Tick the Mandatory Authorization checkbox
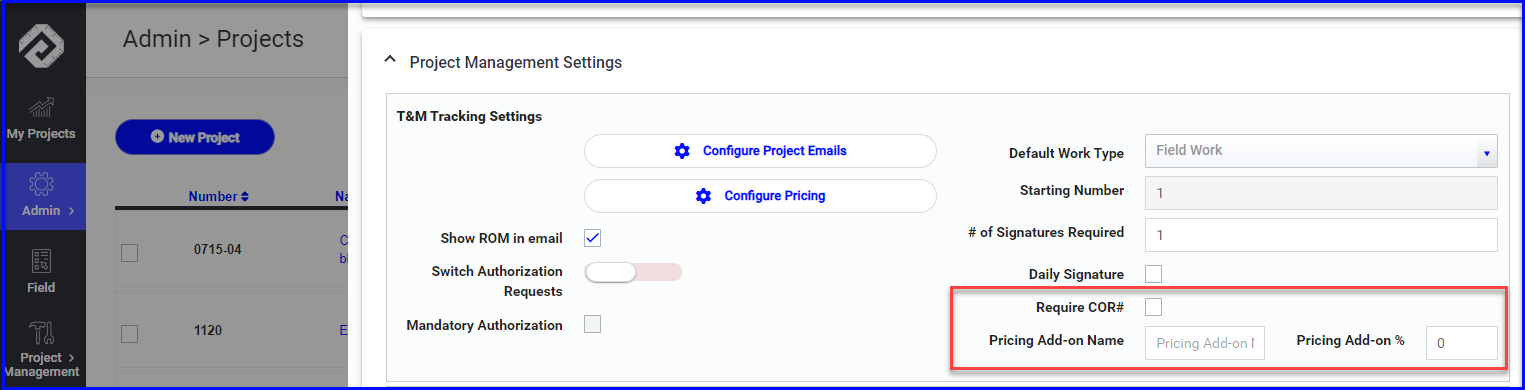Screen dimensions: 1525x390 (592, 324)
